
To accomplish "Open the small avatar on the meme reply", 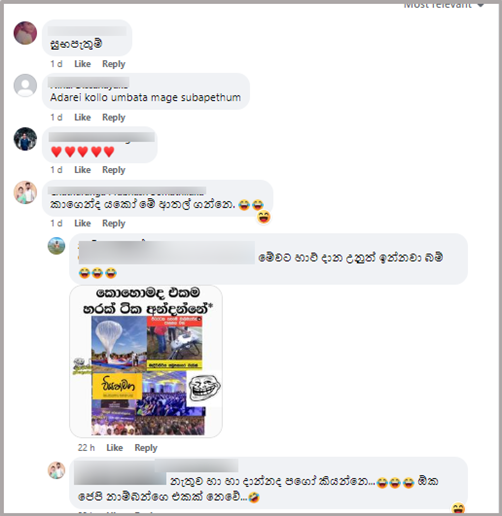I will pyautogui.click(x=56, y=246).
